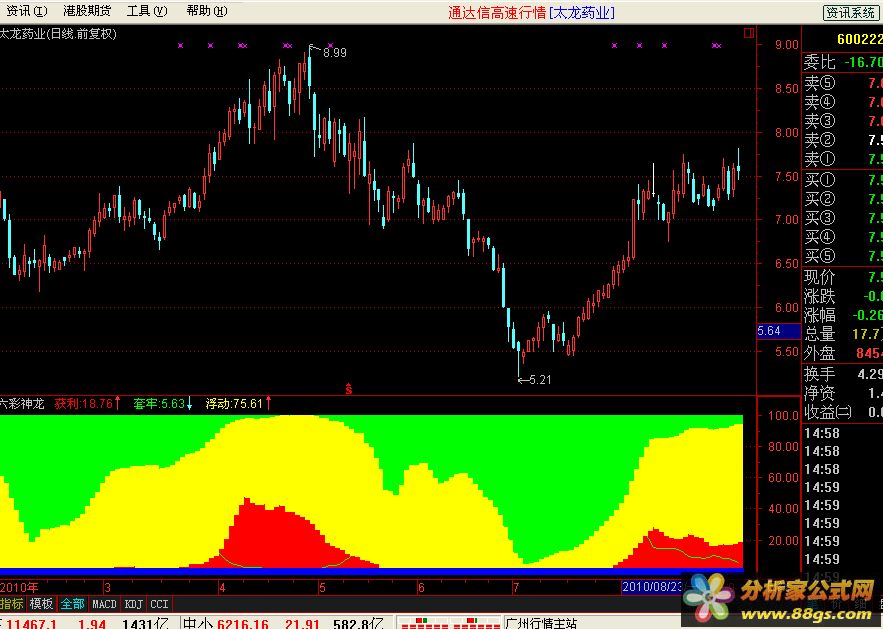Click the 买① buy order row
The image size is (883, 629).
(x=842, y=180)
